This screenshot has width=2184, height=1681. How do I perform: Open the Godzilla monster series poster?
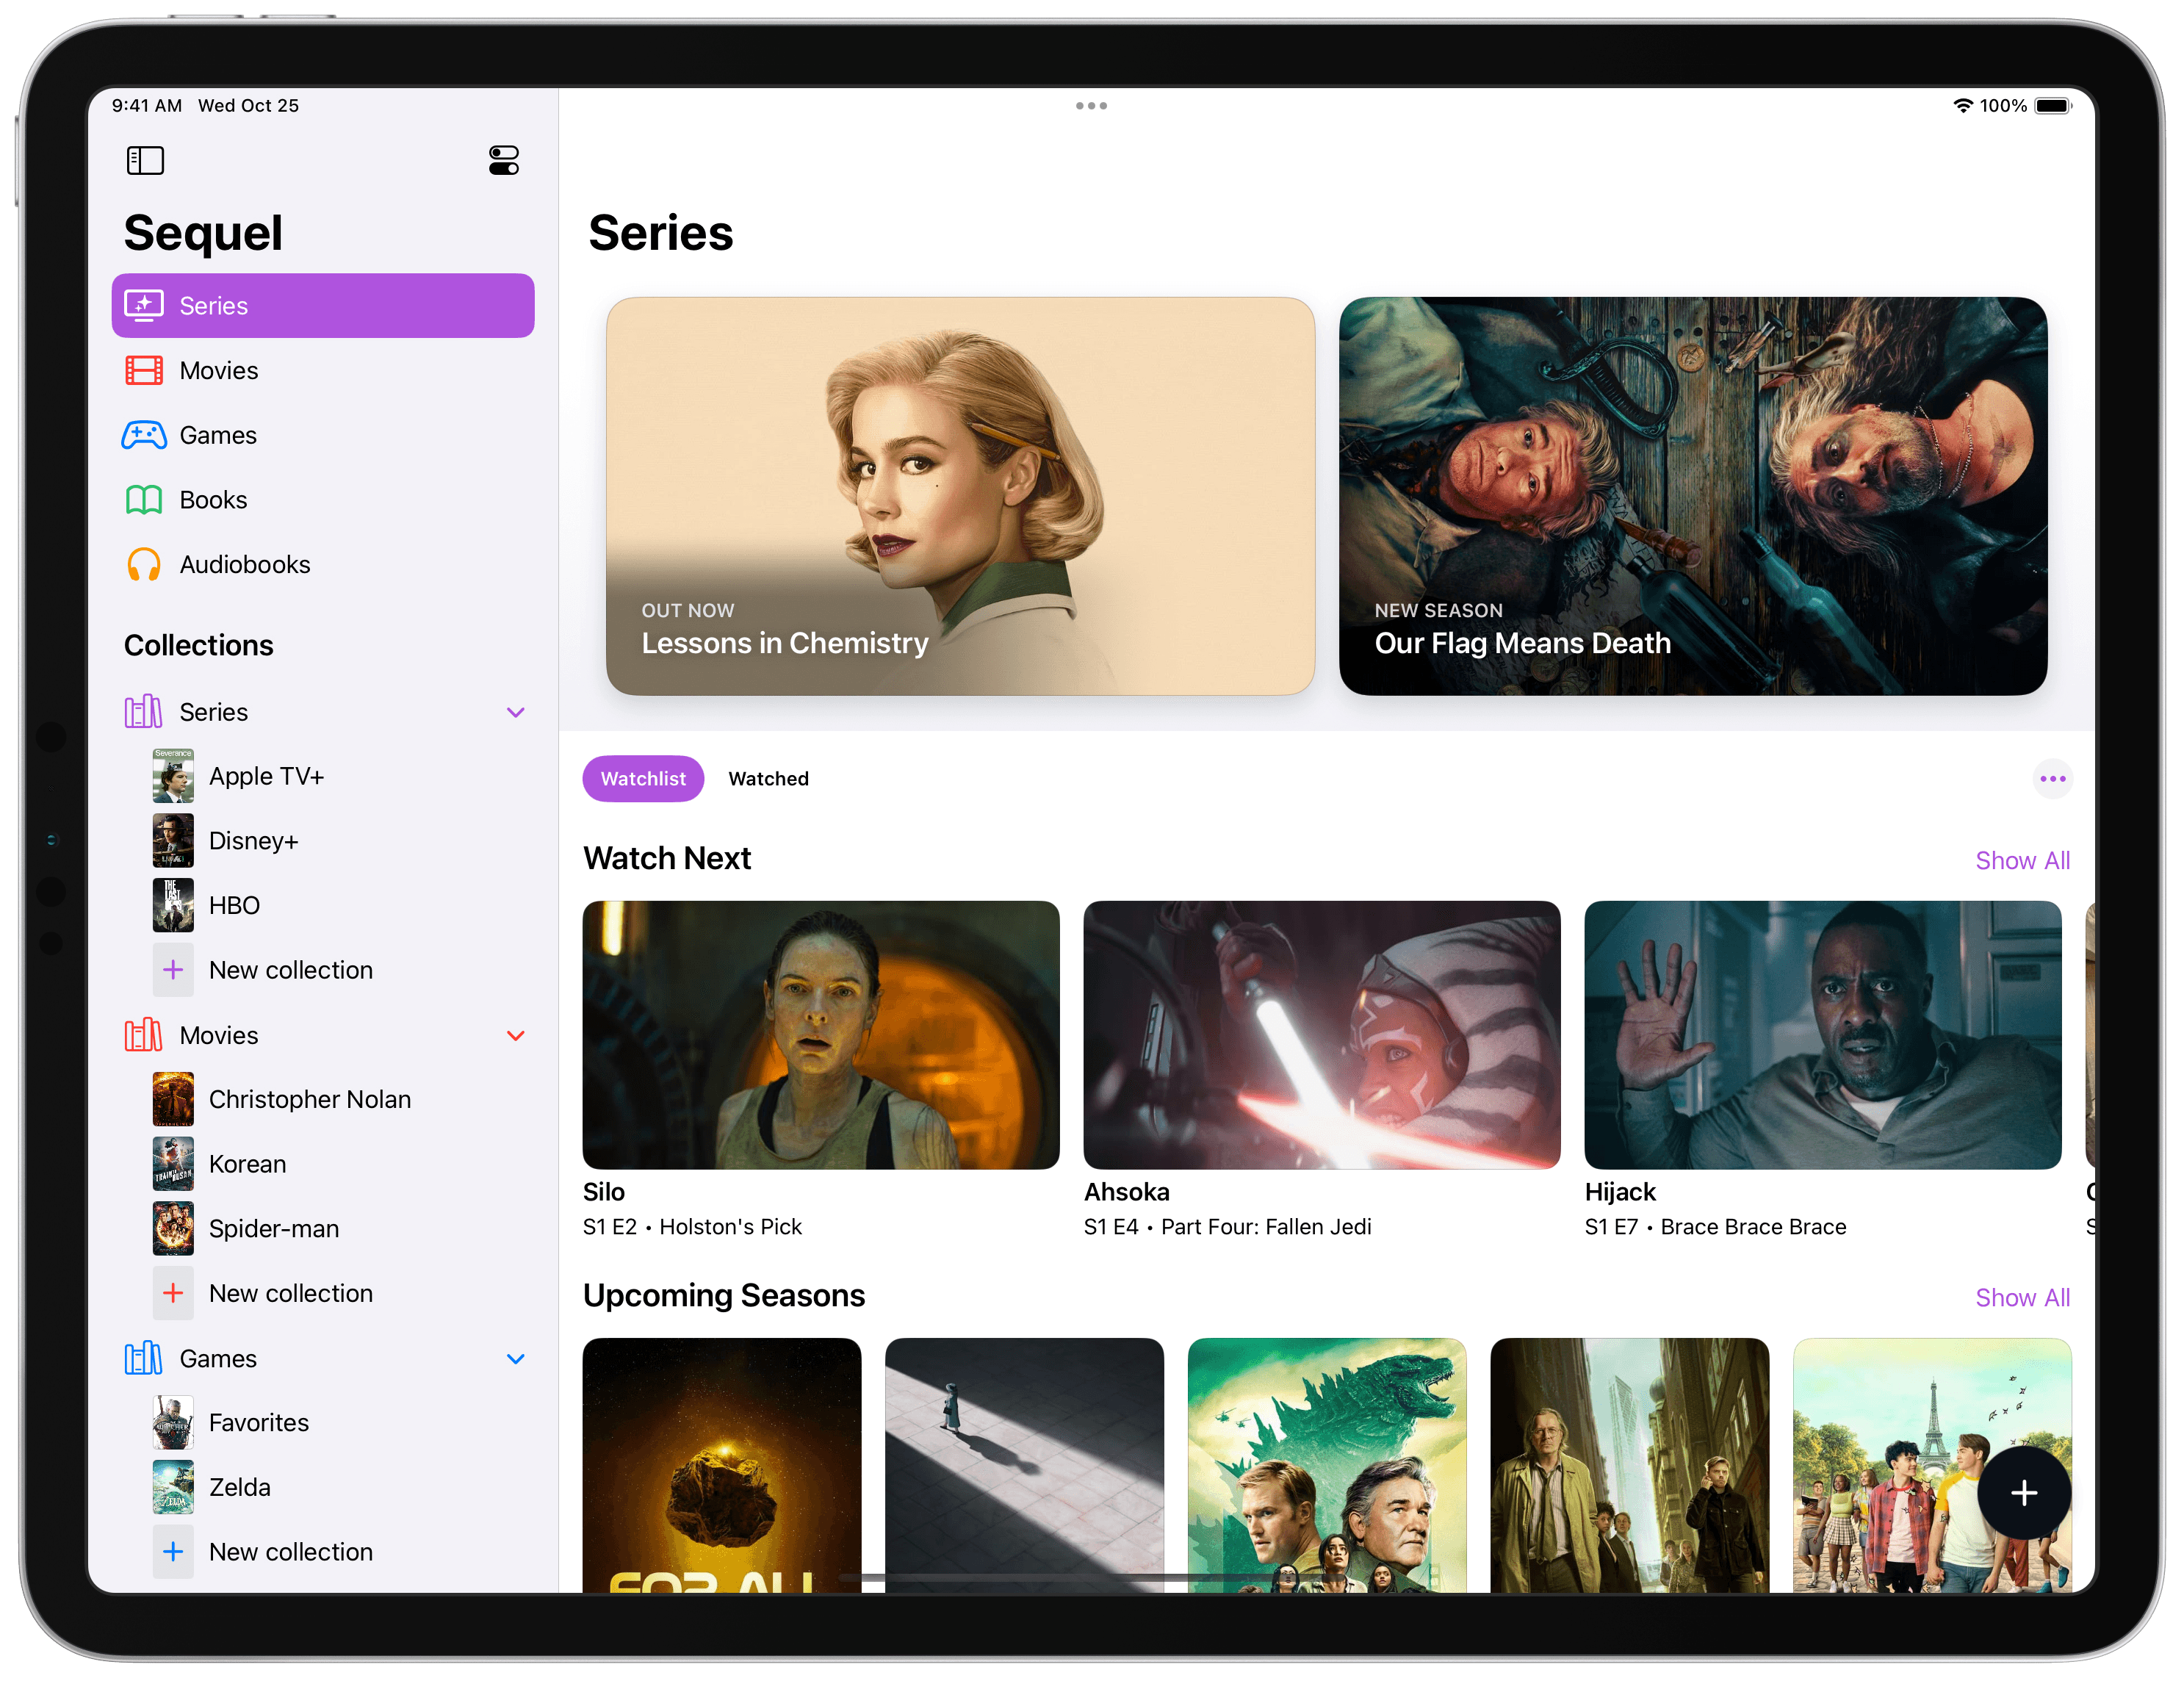click(x=1327, y=1466)
